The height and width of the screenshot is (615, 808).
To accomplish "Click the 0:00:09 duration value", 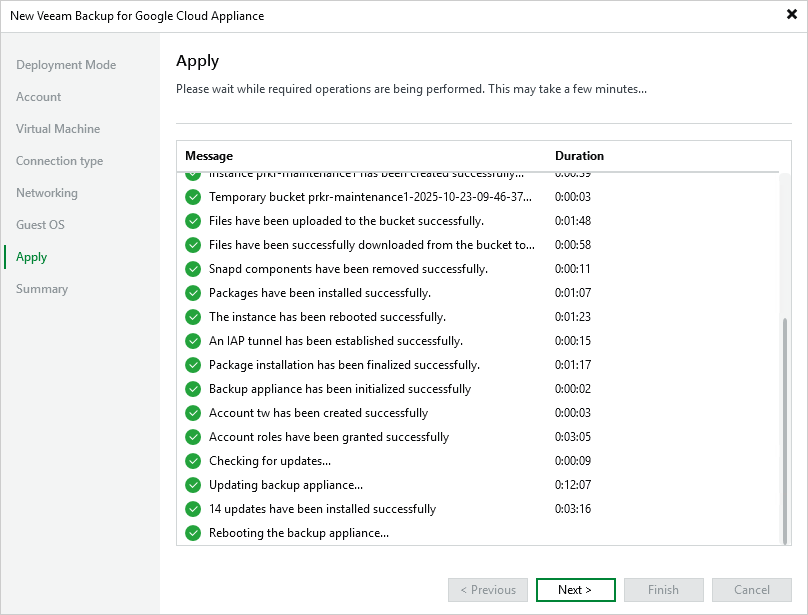I will pyautogui.click(x=573, y=461).
